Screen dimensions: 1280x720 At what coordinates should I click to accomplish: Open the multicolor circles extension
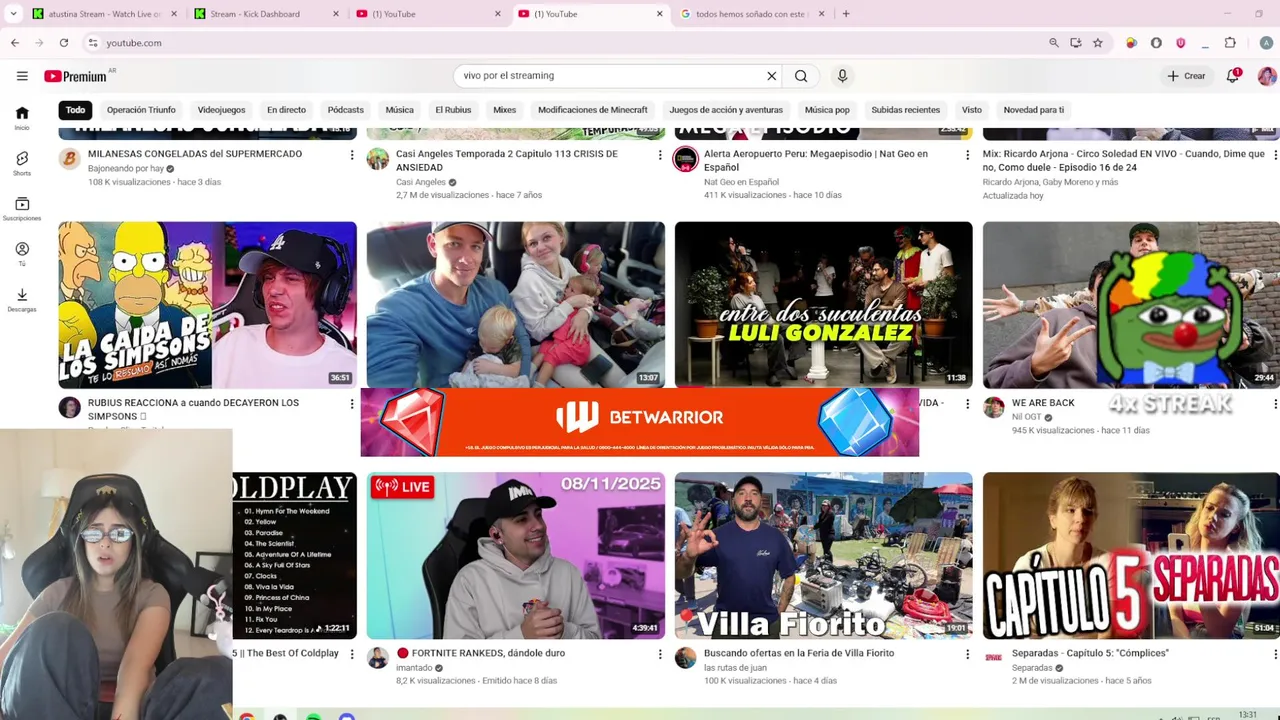(x=1132, y=43)
